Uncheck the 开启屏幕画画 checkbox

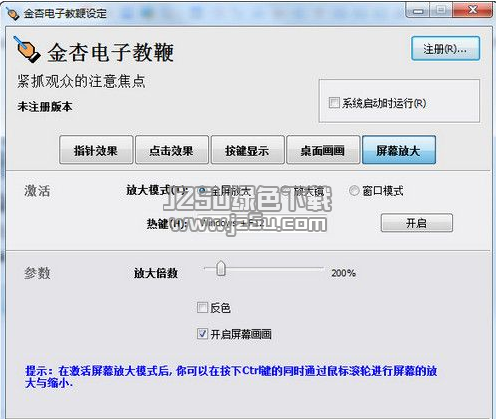click(202, 334)
